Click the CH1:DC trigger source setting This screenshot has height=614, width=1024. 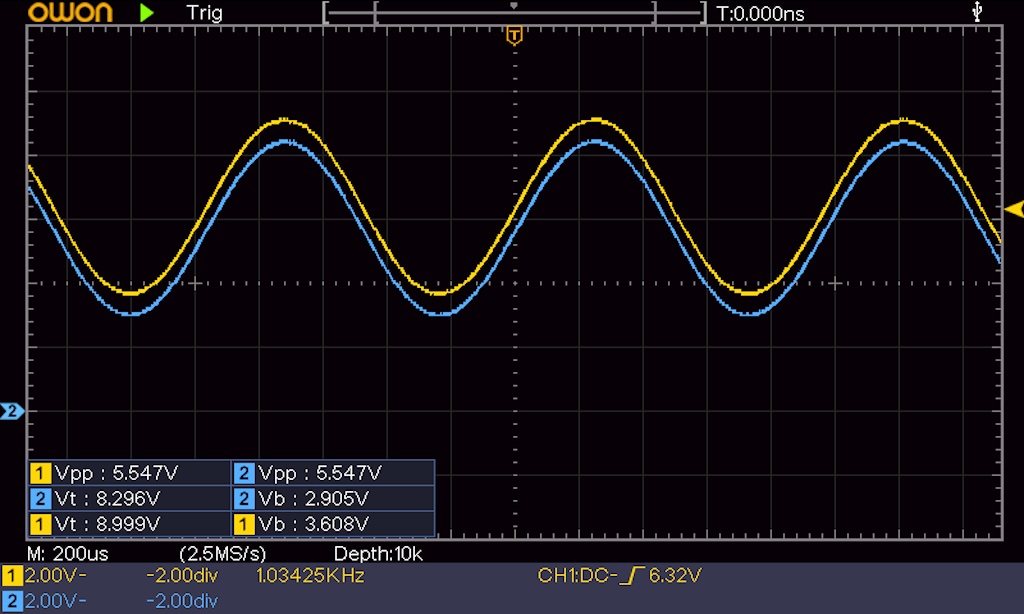tap(575, 576)
